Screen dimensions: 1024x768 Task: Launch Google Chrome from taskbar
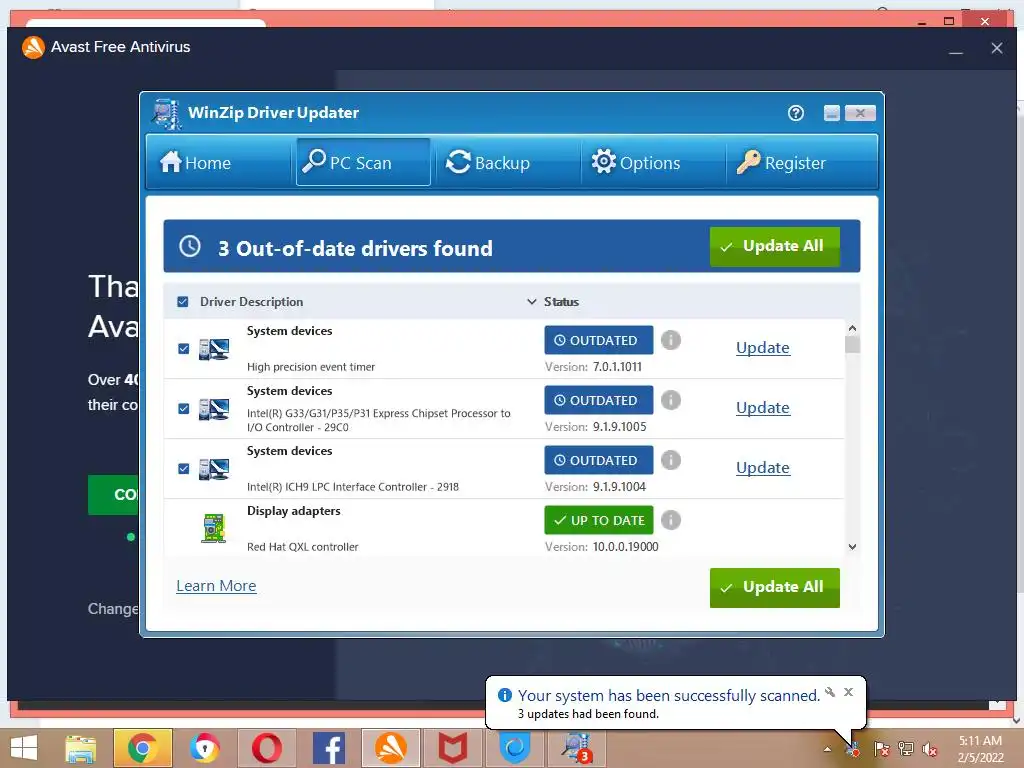[x=142, y=748]
